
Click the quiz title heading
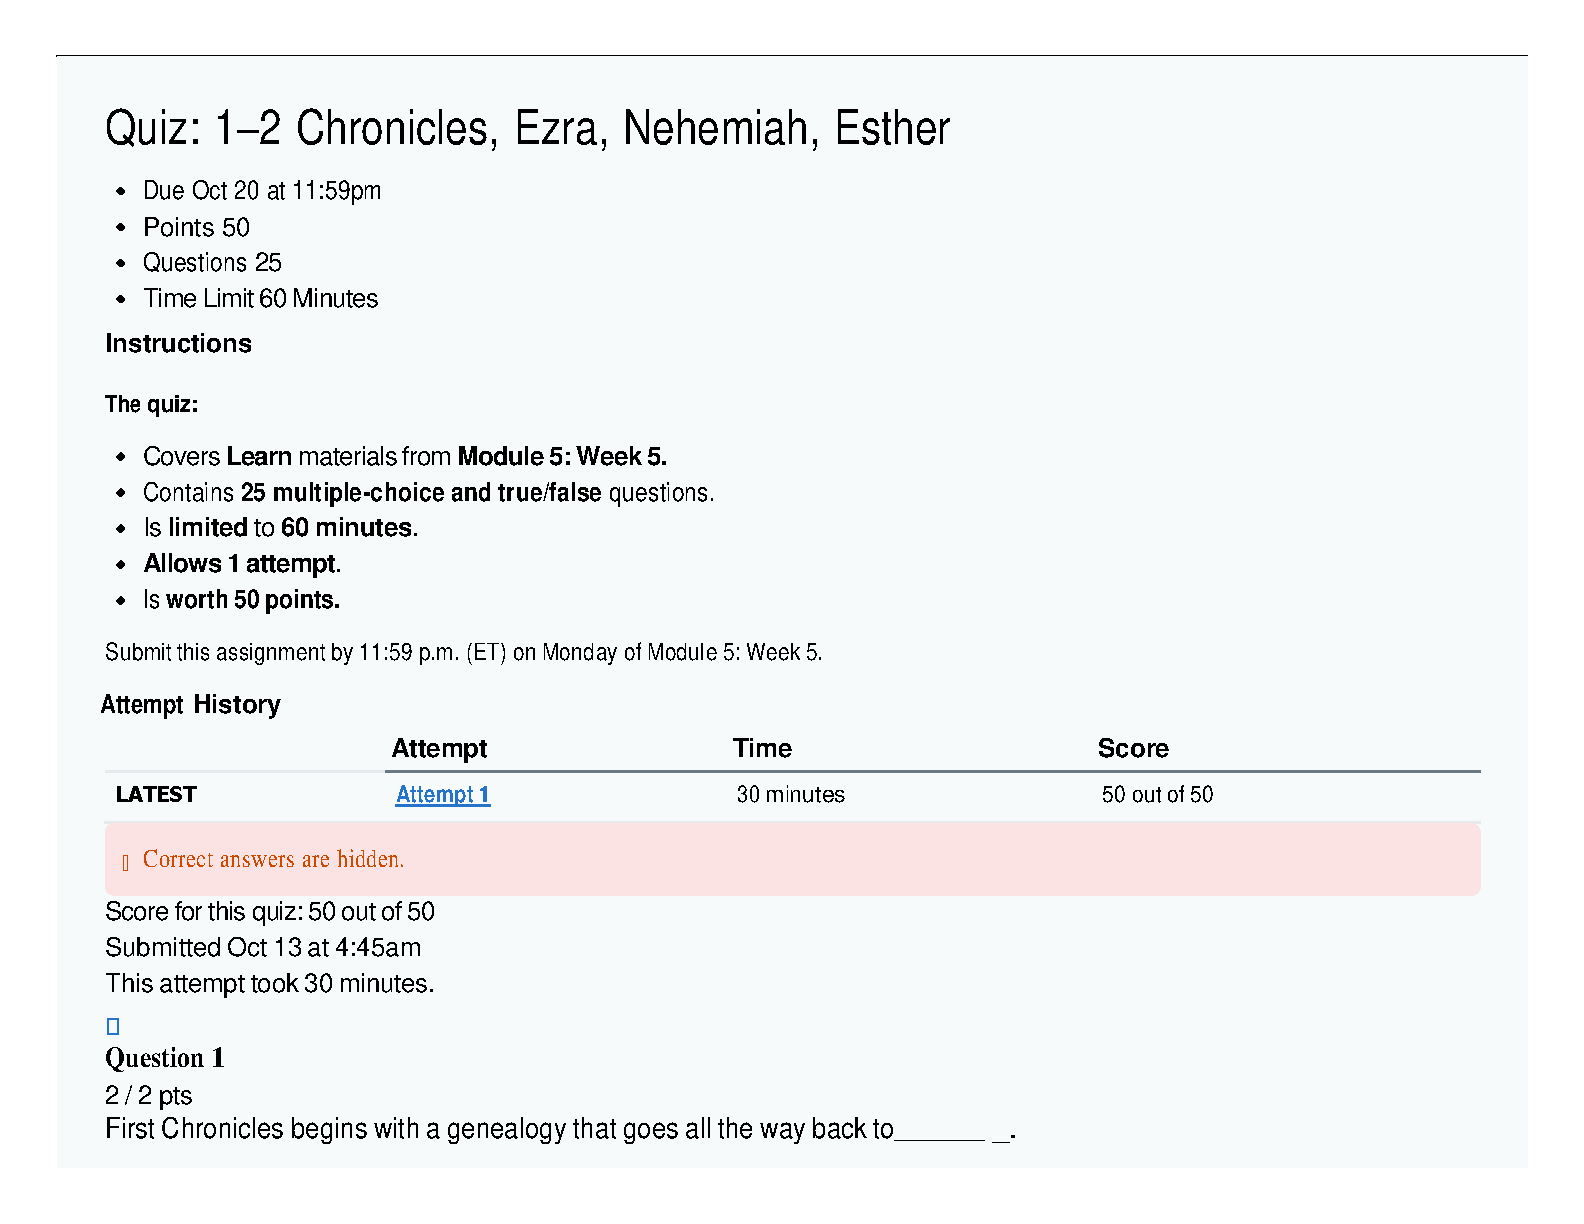tap(527, 129)
